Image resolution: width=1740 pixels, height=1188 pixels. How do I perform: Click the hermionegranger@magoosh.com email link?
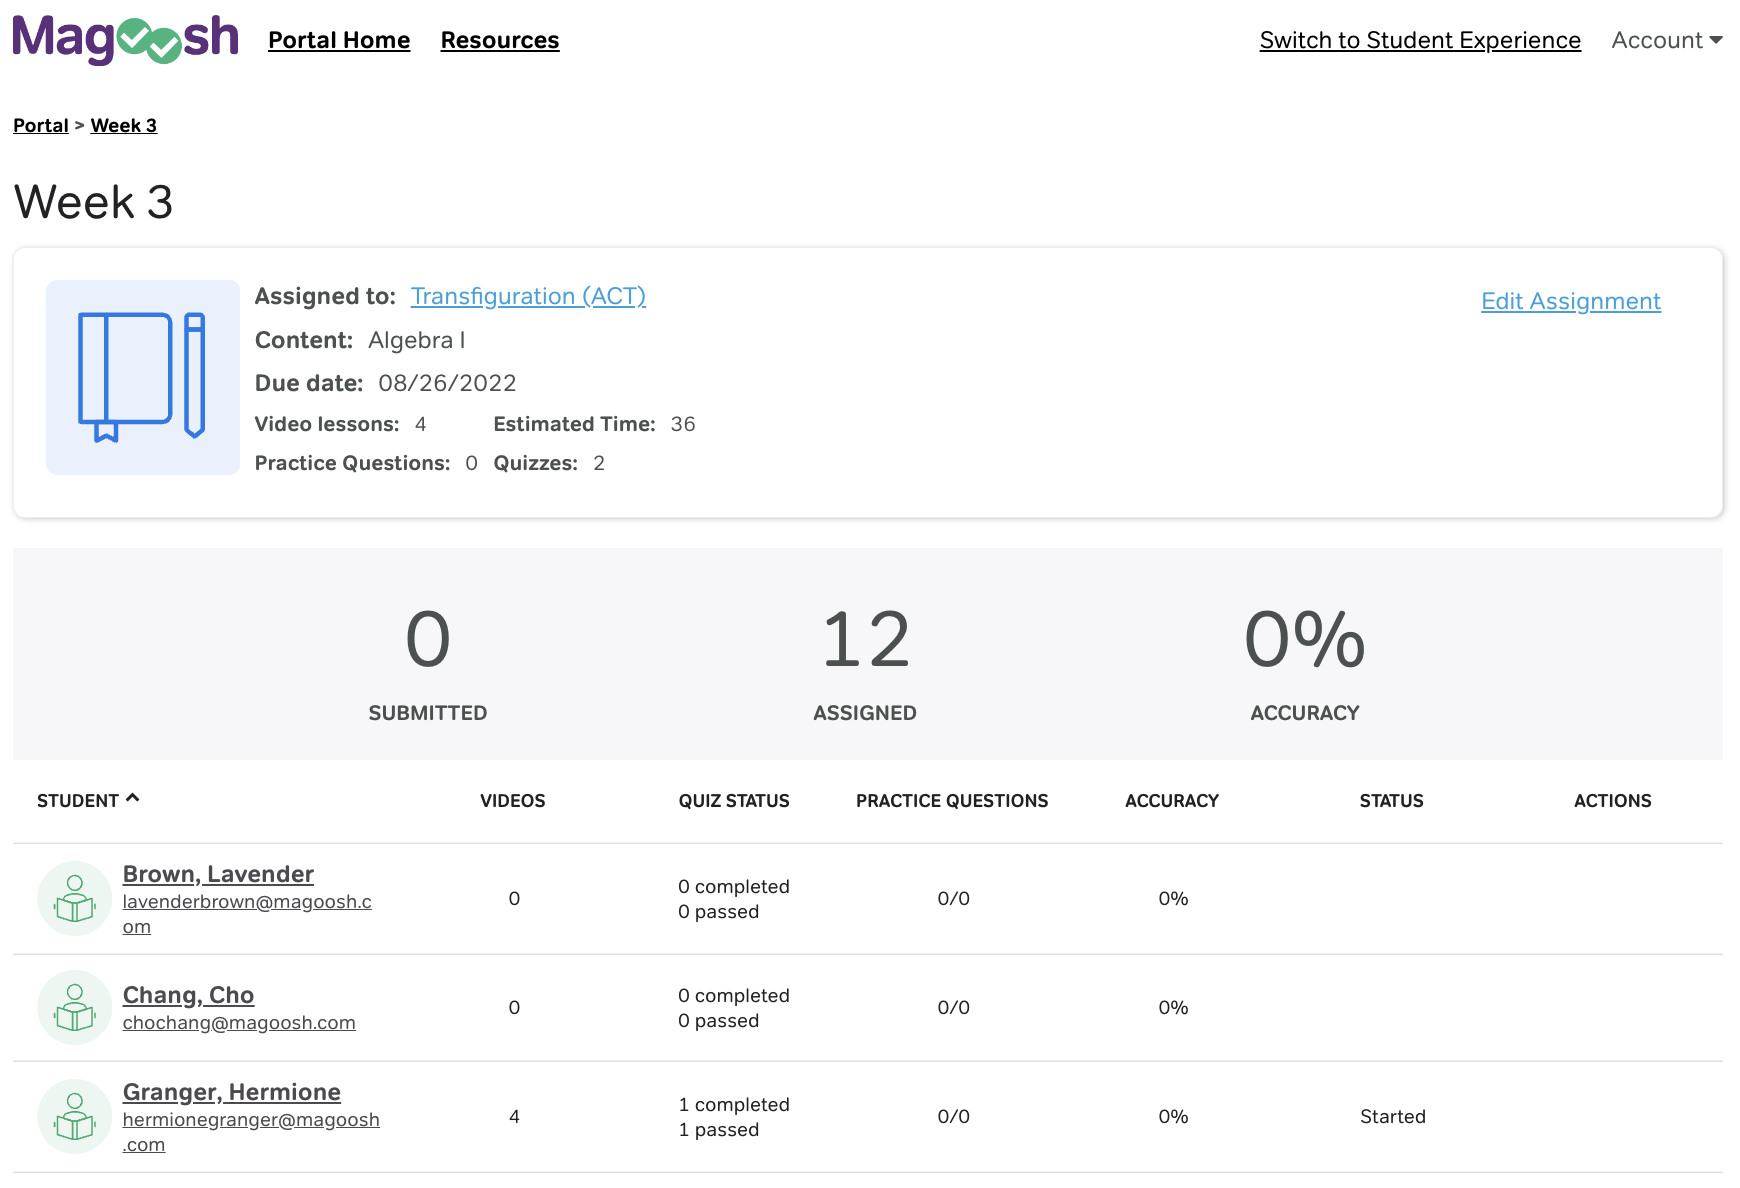pyautogui.click(x=251, y=1132)
